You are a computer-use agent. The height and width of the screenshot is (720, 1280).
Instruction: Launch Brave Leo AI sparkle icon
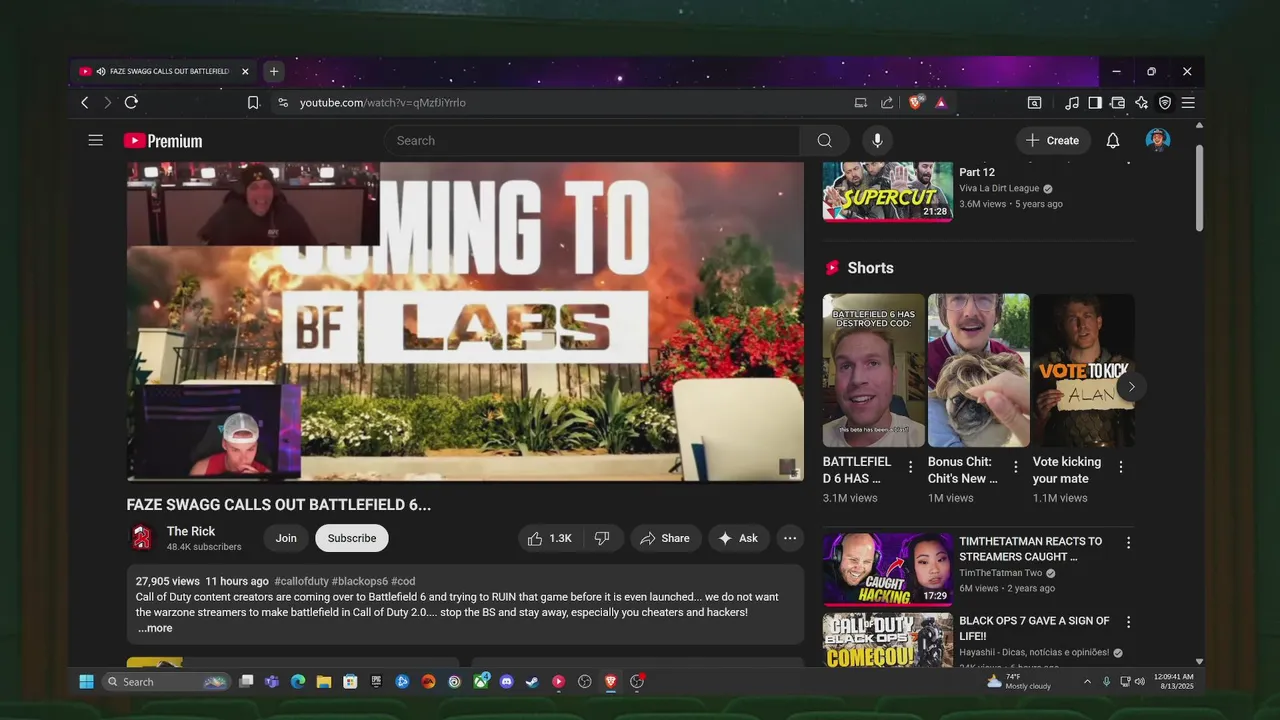click(1142, 102)
